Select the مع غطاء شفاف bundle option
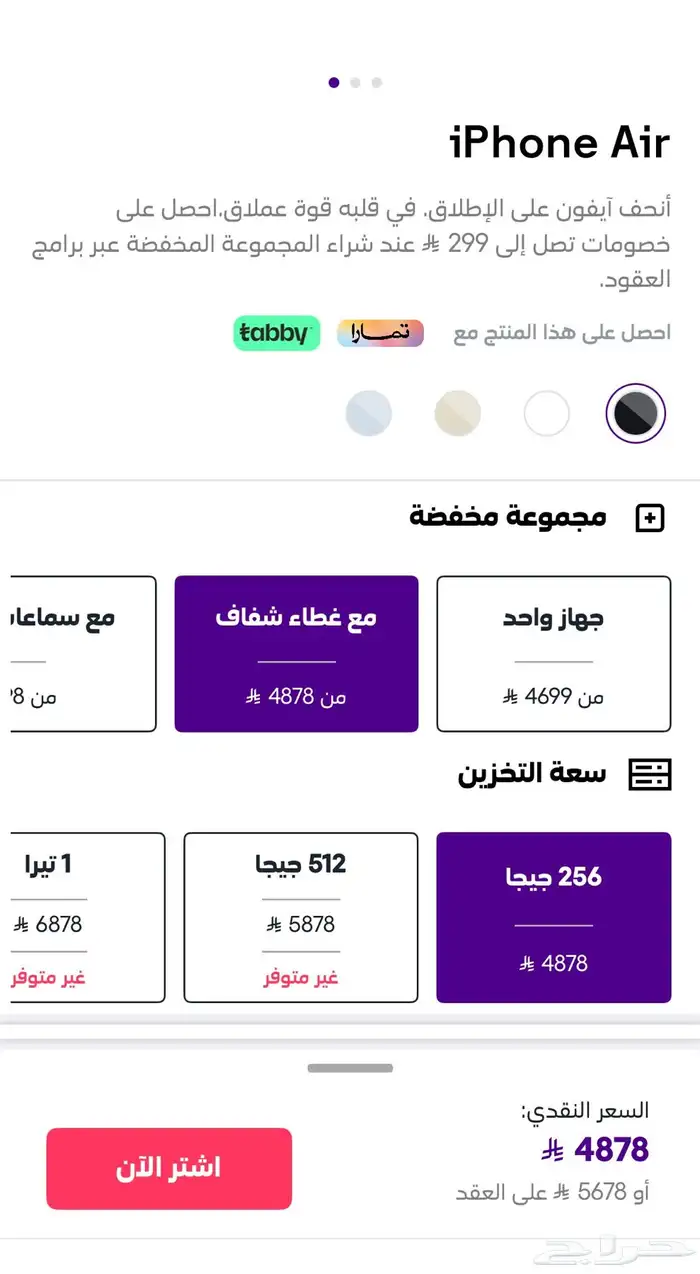Image resolution: width=700 pixels, height=1274 pixels. pyautogui.click(x=296, y=653)
